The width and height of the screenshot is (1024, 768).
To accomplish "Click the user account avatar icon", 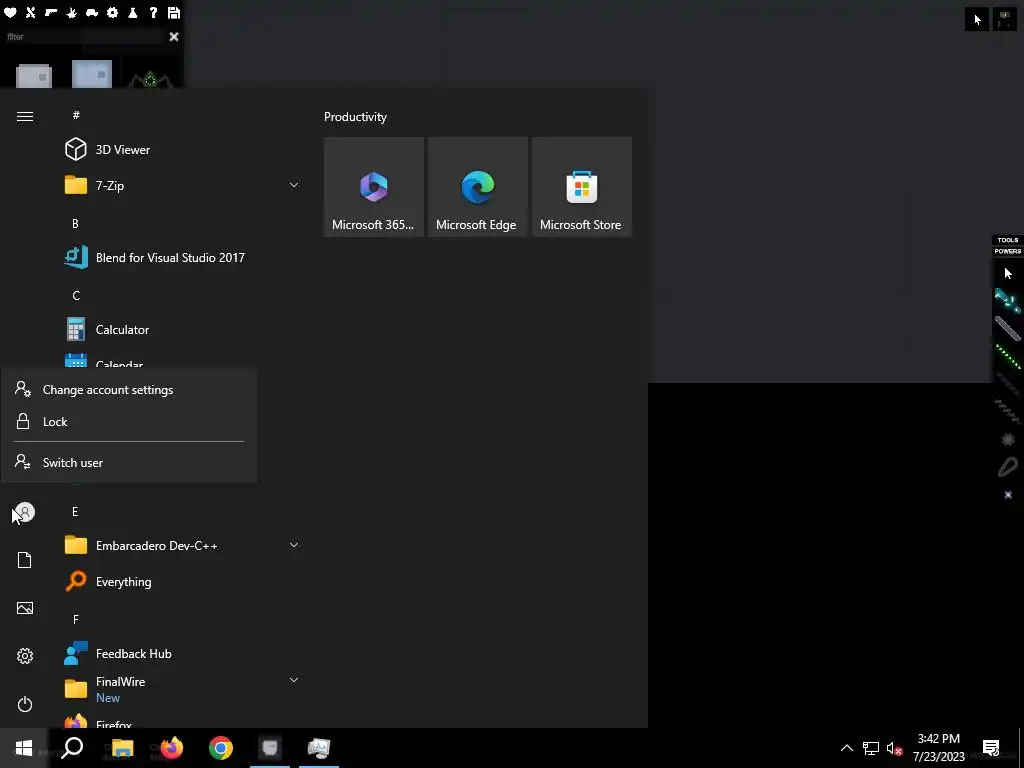I will (25, 512).
